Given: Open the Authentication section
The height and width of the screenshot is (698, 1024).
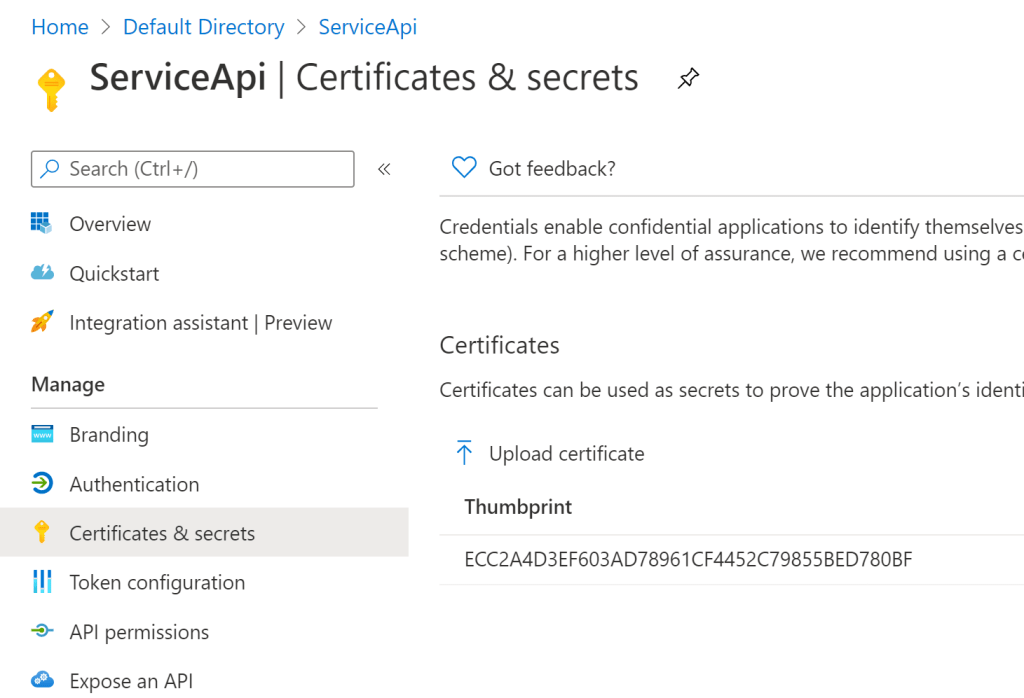Looking at the screenshot, I should pos(134,484).
